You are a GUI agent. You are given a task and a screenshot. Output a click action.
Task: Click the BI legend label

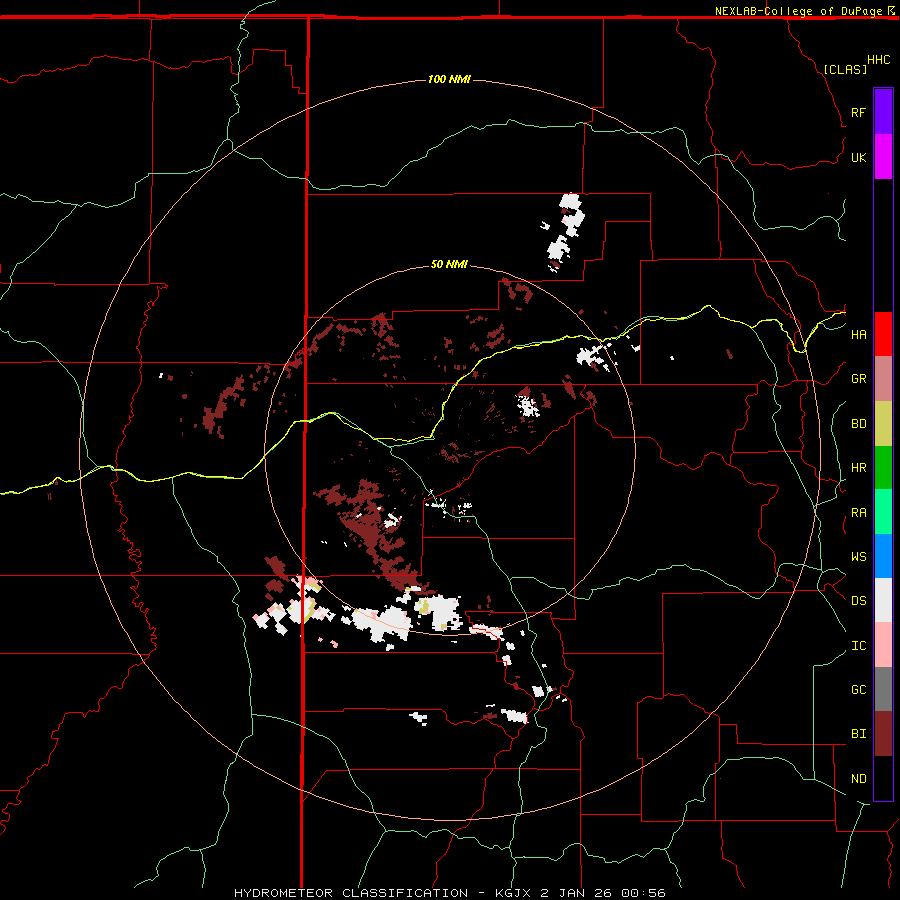click(858, 734)
